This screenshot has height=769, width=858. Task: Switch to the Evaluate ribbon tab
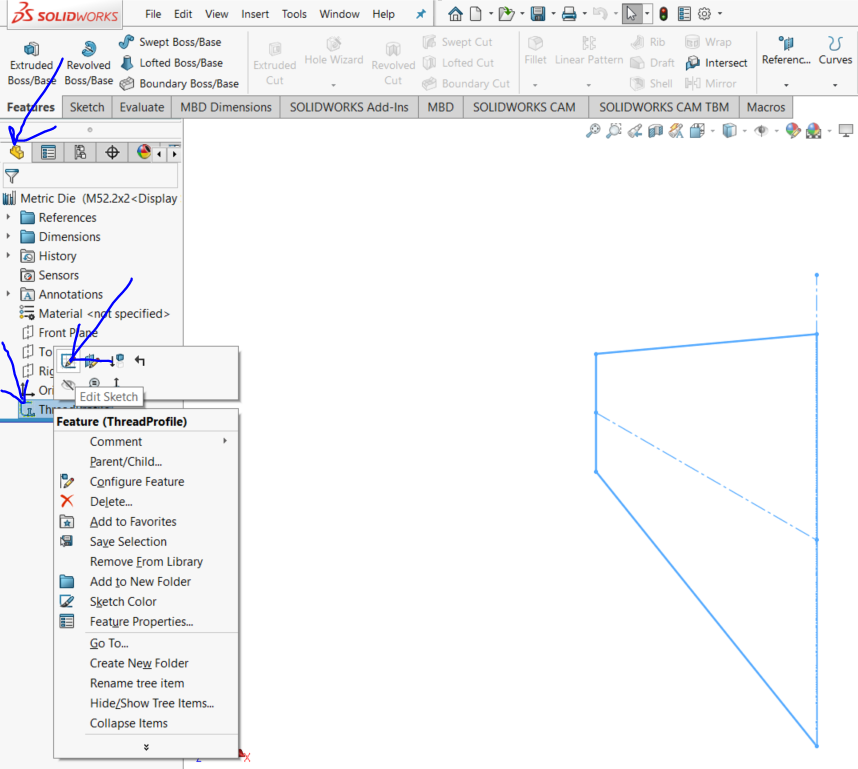142,107
